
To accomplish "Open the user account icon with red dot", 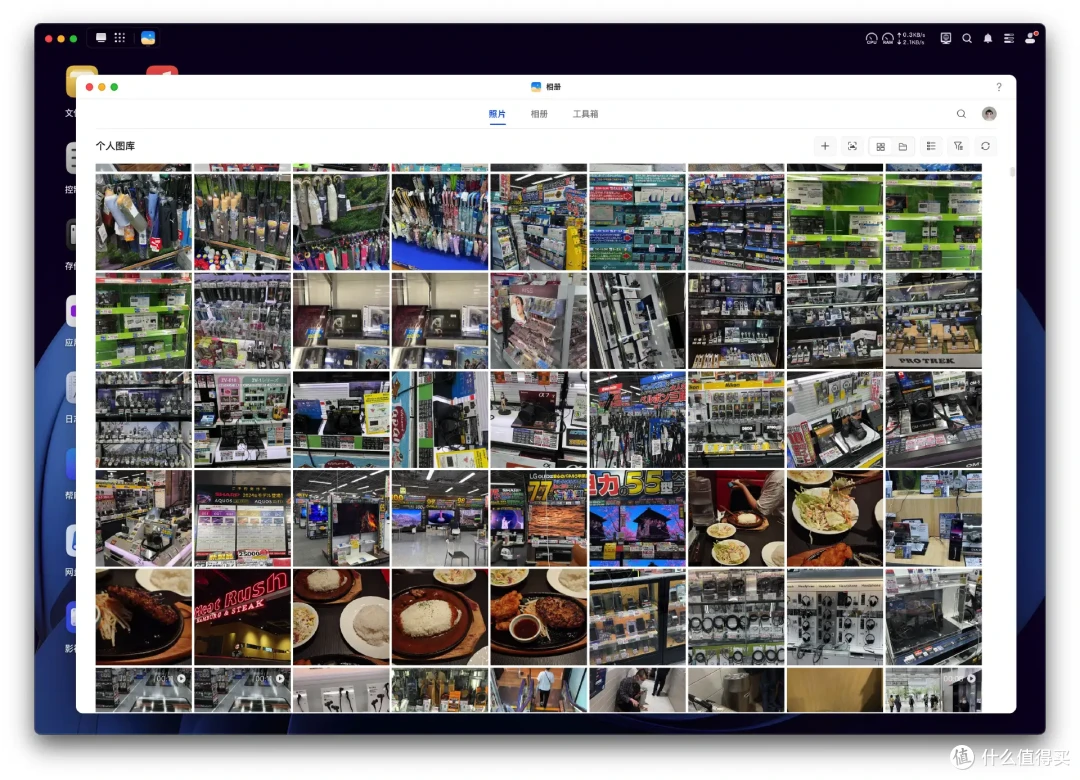I will coord(1031,38).
